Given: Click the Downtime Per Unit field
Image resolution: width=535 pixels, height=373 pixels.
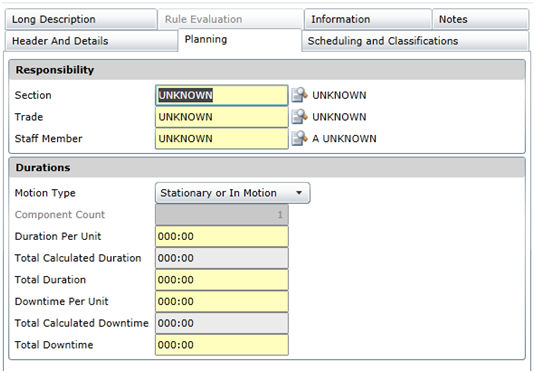Looking at the screenshot, I should point(222,302).
